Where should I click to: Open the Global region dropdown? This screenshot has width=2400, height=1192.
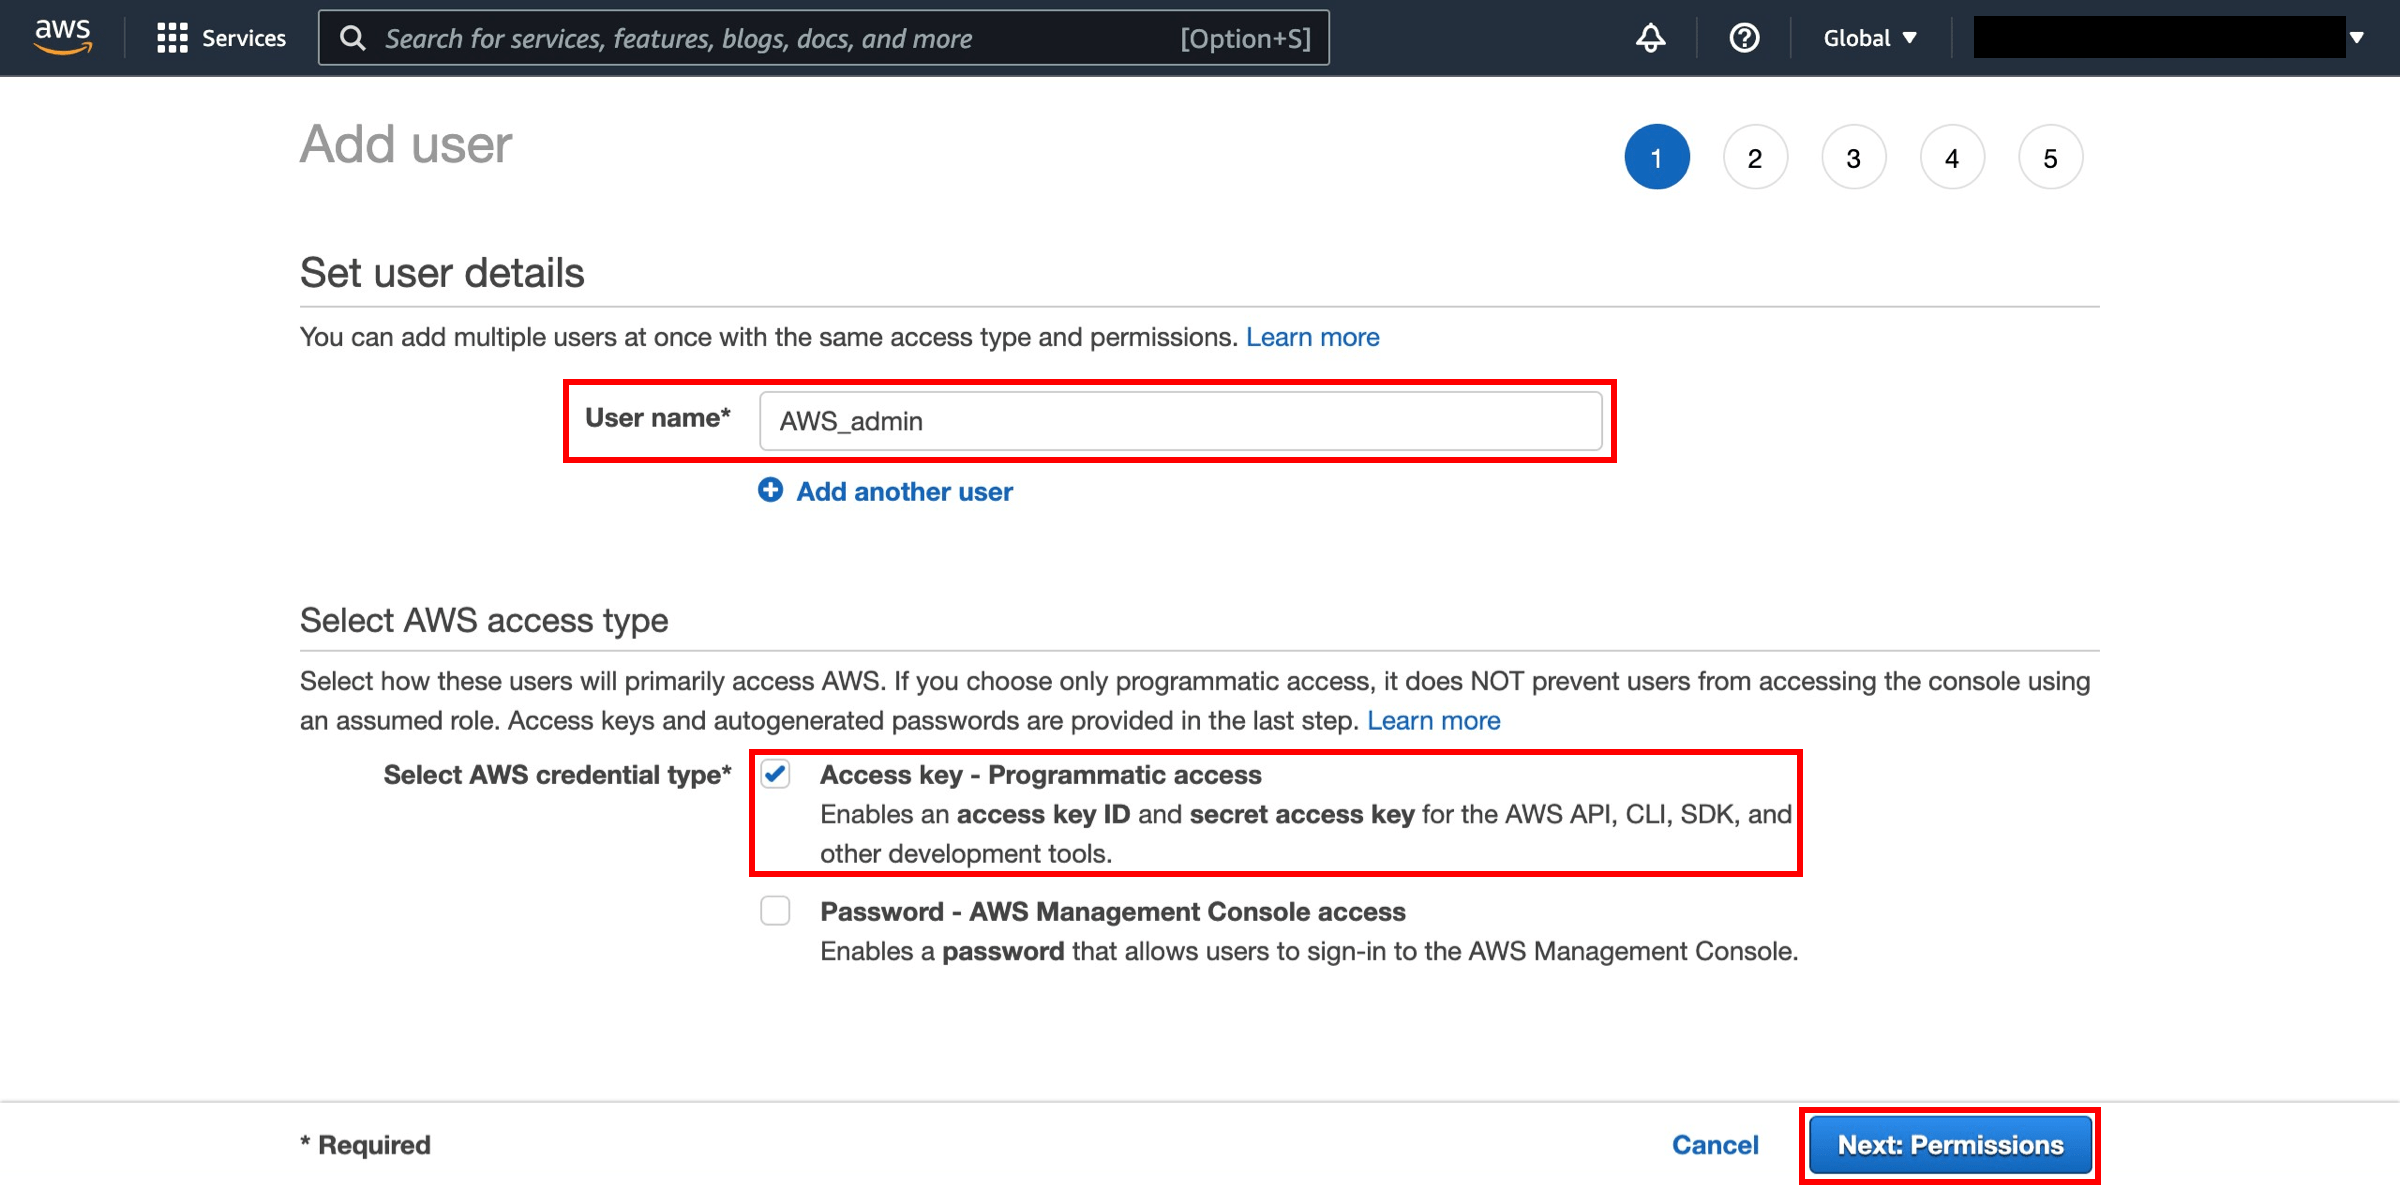pos(1869,37)
